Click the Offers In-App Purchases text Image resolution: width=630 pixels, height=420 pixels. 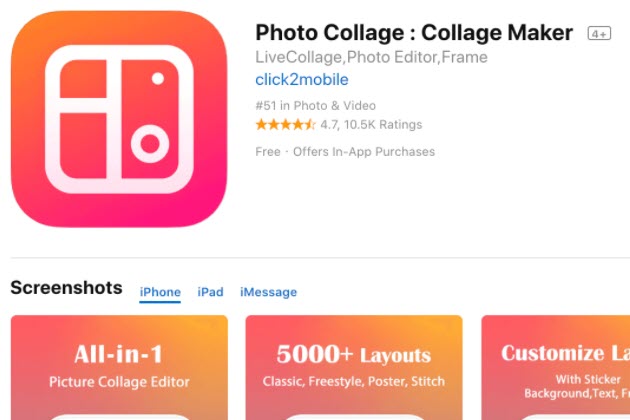tap(364, 152)
